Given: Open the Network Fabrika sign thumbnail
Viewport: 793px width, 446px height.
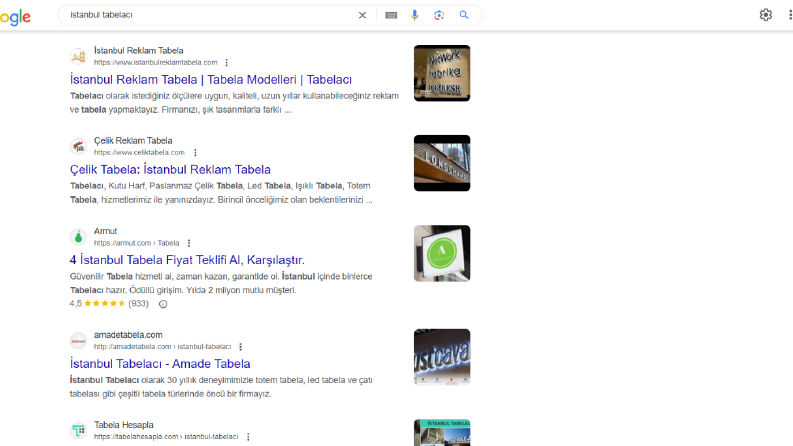Looking at the screenshot, I should tap(442, 73).
